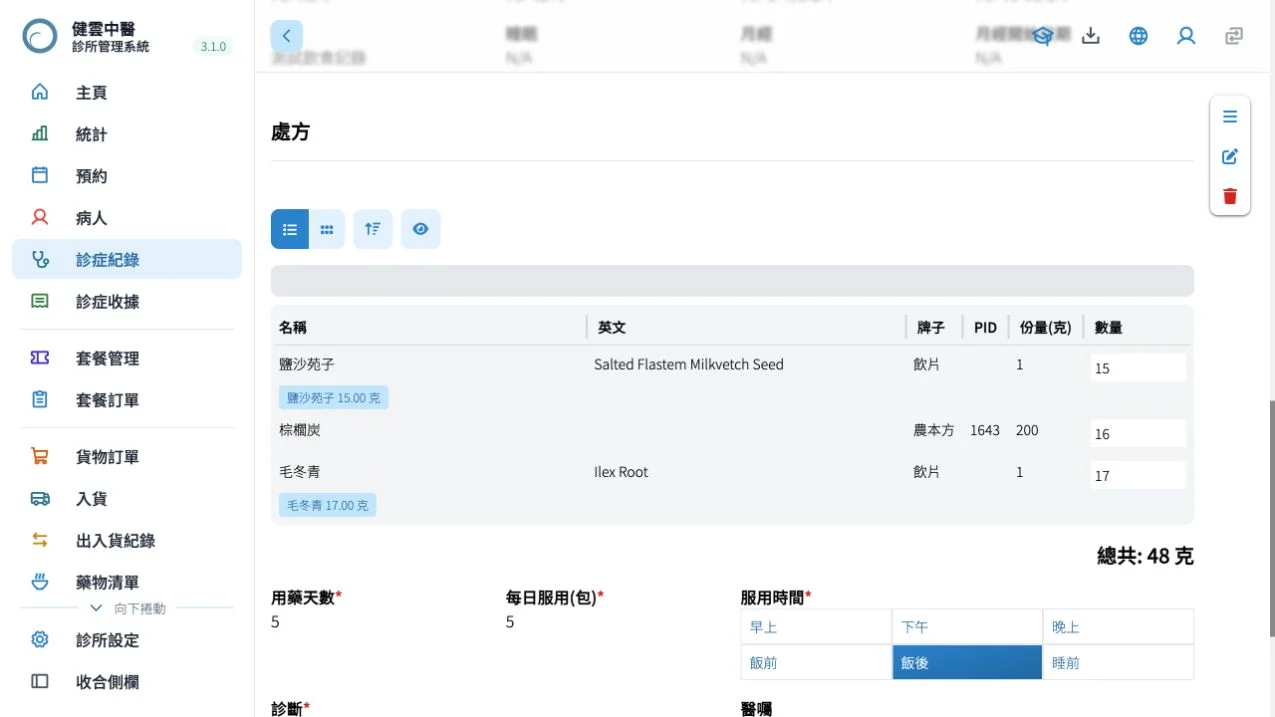This screenshot has height=717, width=1275.
Task: Click the PID column header
Action: [x=985, y=327]
